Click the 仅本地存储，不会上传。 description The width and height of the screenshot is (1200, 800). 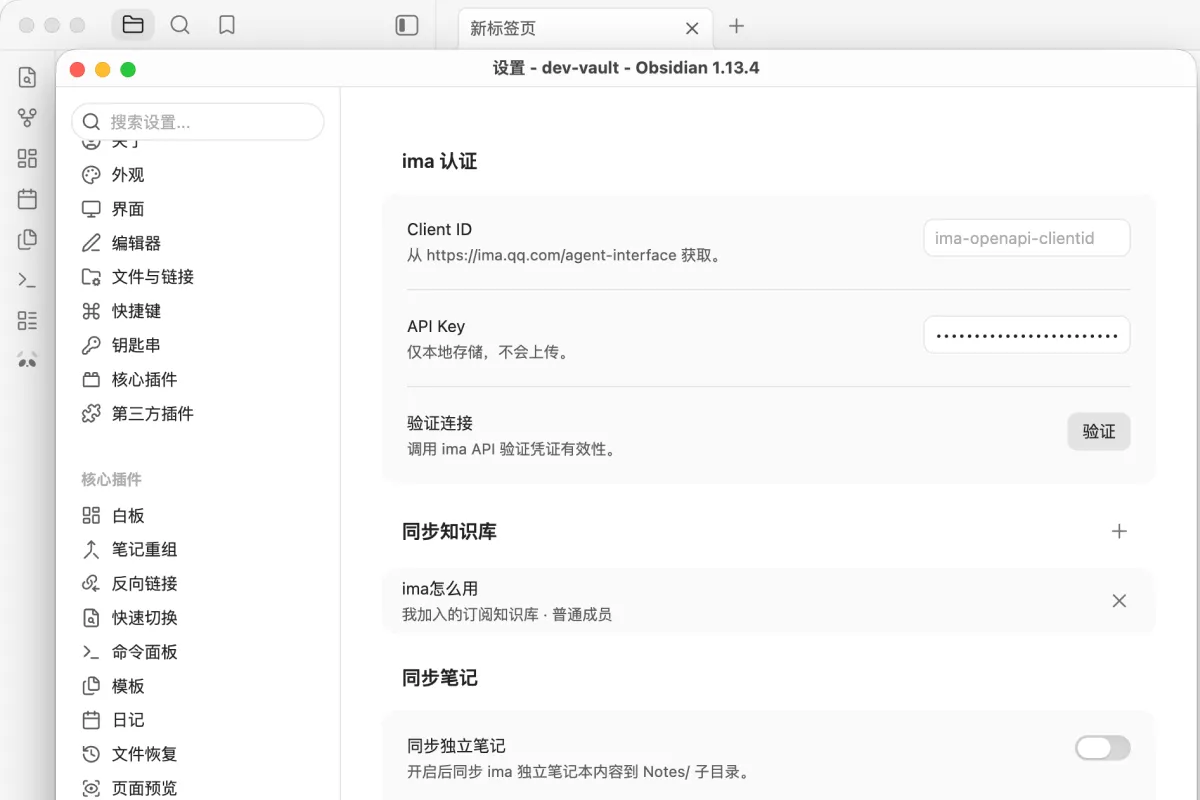pos(488,352)
